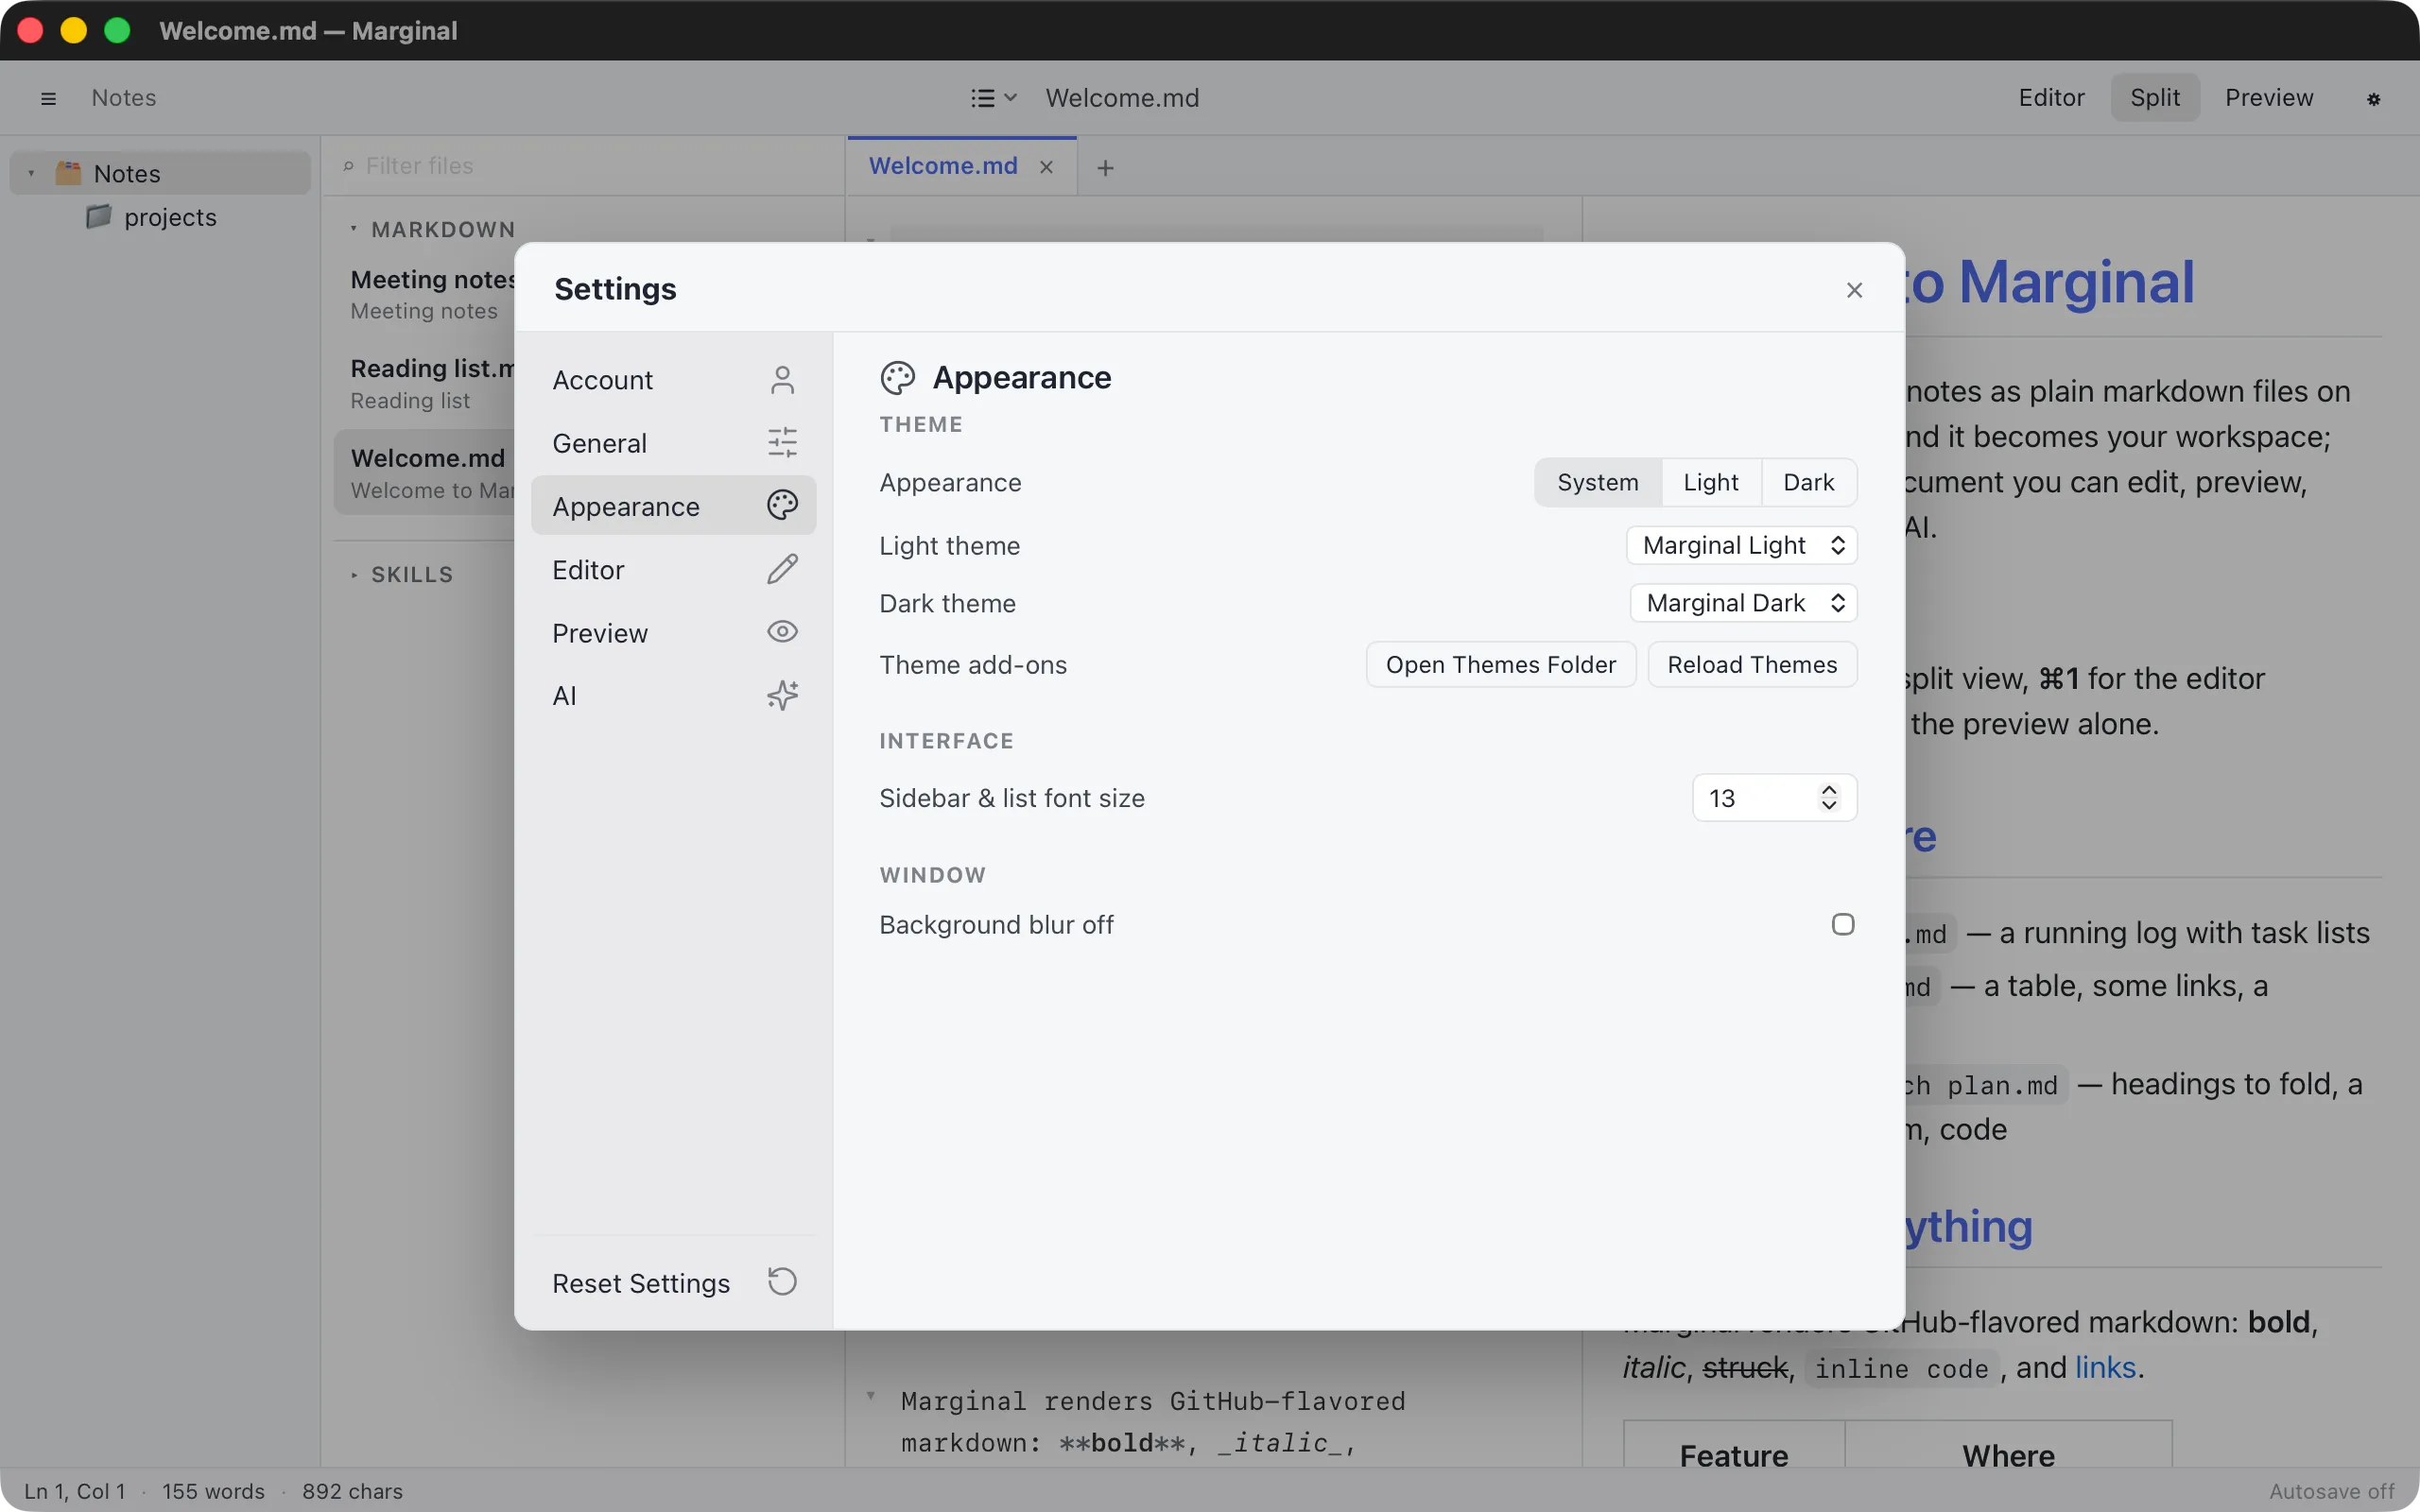Click the Reset Settings circular arrow icon

[x=782, y=1282]
